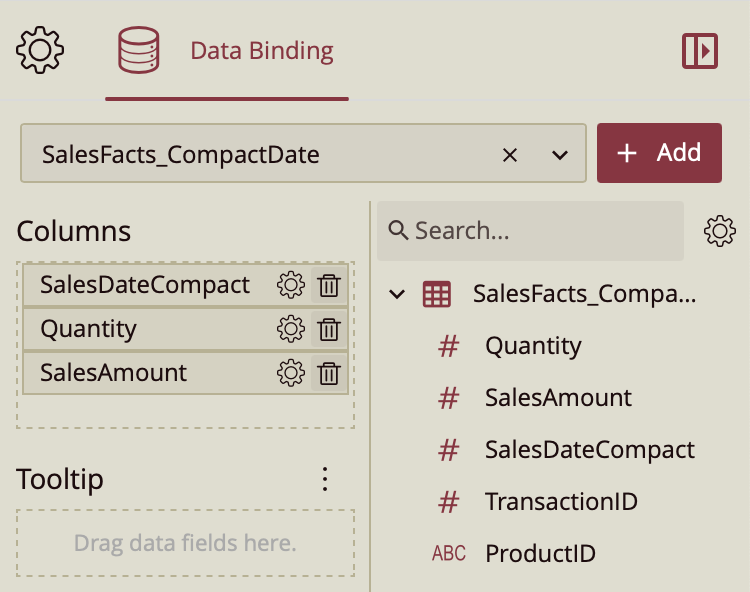Remove the SalesAmount column with the trash icon

click(328, 373)
